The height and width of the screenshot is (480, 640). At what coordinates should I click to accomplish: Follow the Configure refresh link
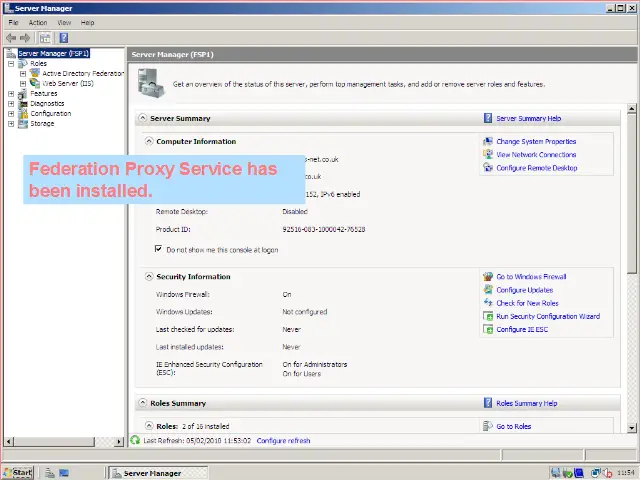point(283,441)
